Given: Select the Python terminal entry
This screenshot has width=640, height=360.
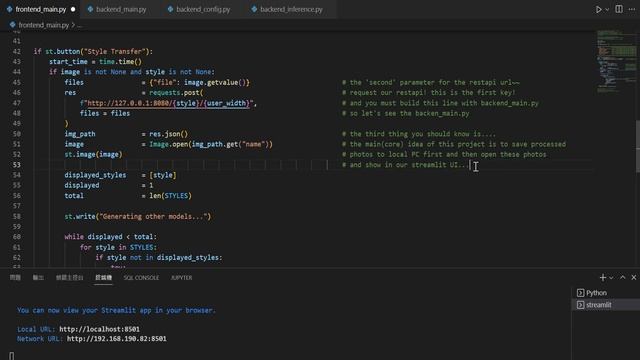Looking at the screenshot, I should tap(606, 293).
